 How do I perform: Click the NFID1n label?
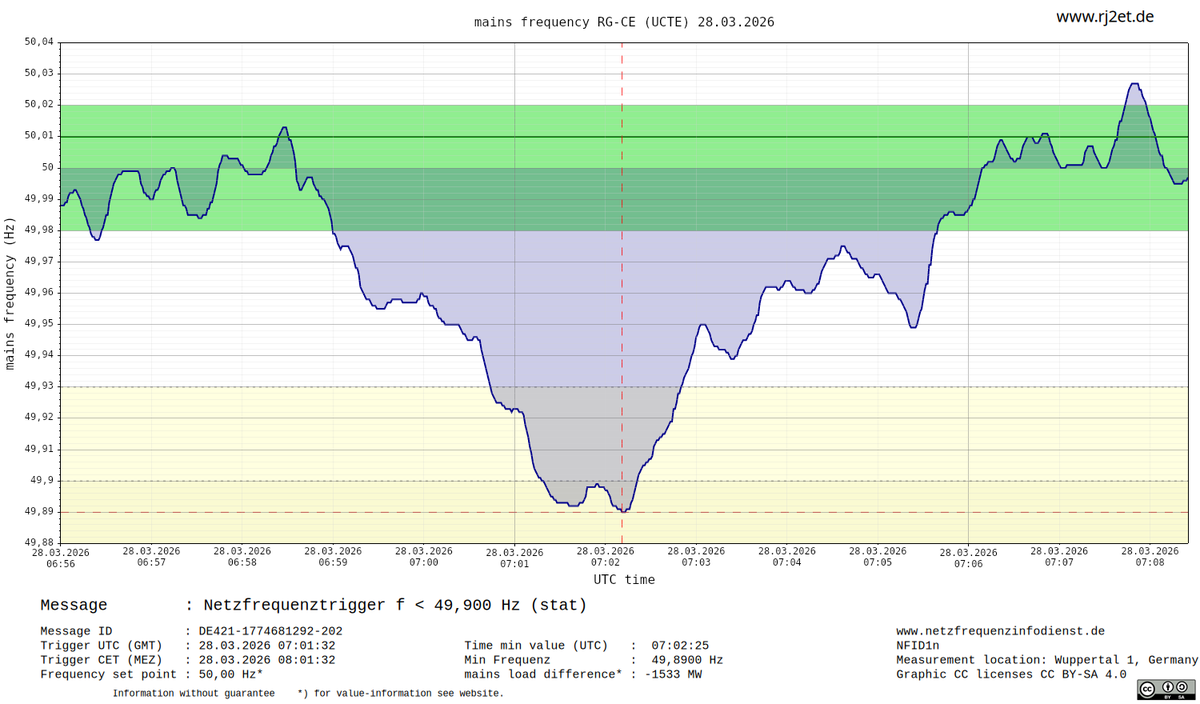(918, 646)
